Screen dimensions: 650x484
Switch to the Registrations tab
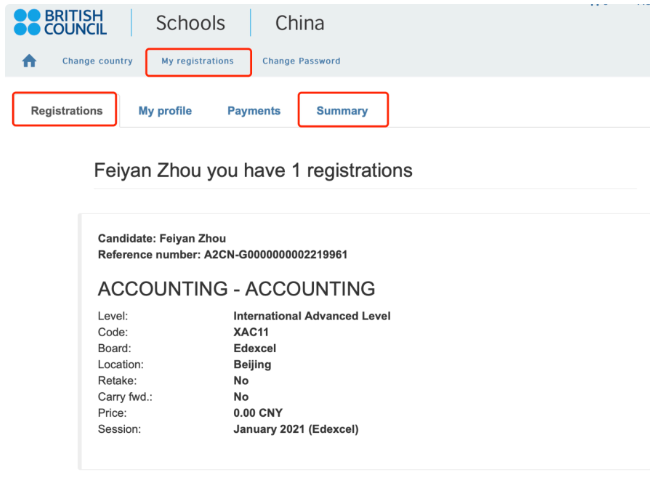click(67, 111)
